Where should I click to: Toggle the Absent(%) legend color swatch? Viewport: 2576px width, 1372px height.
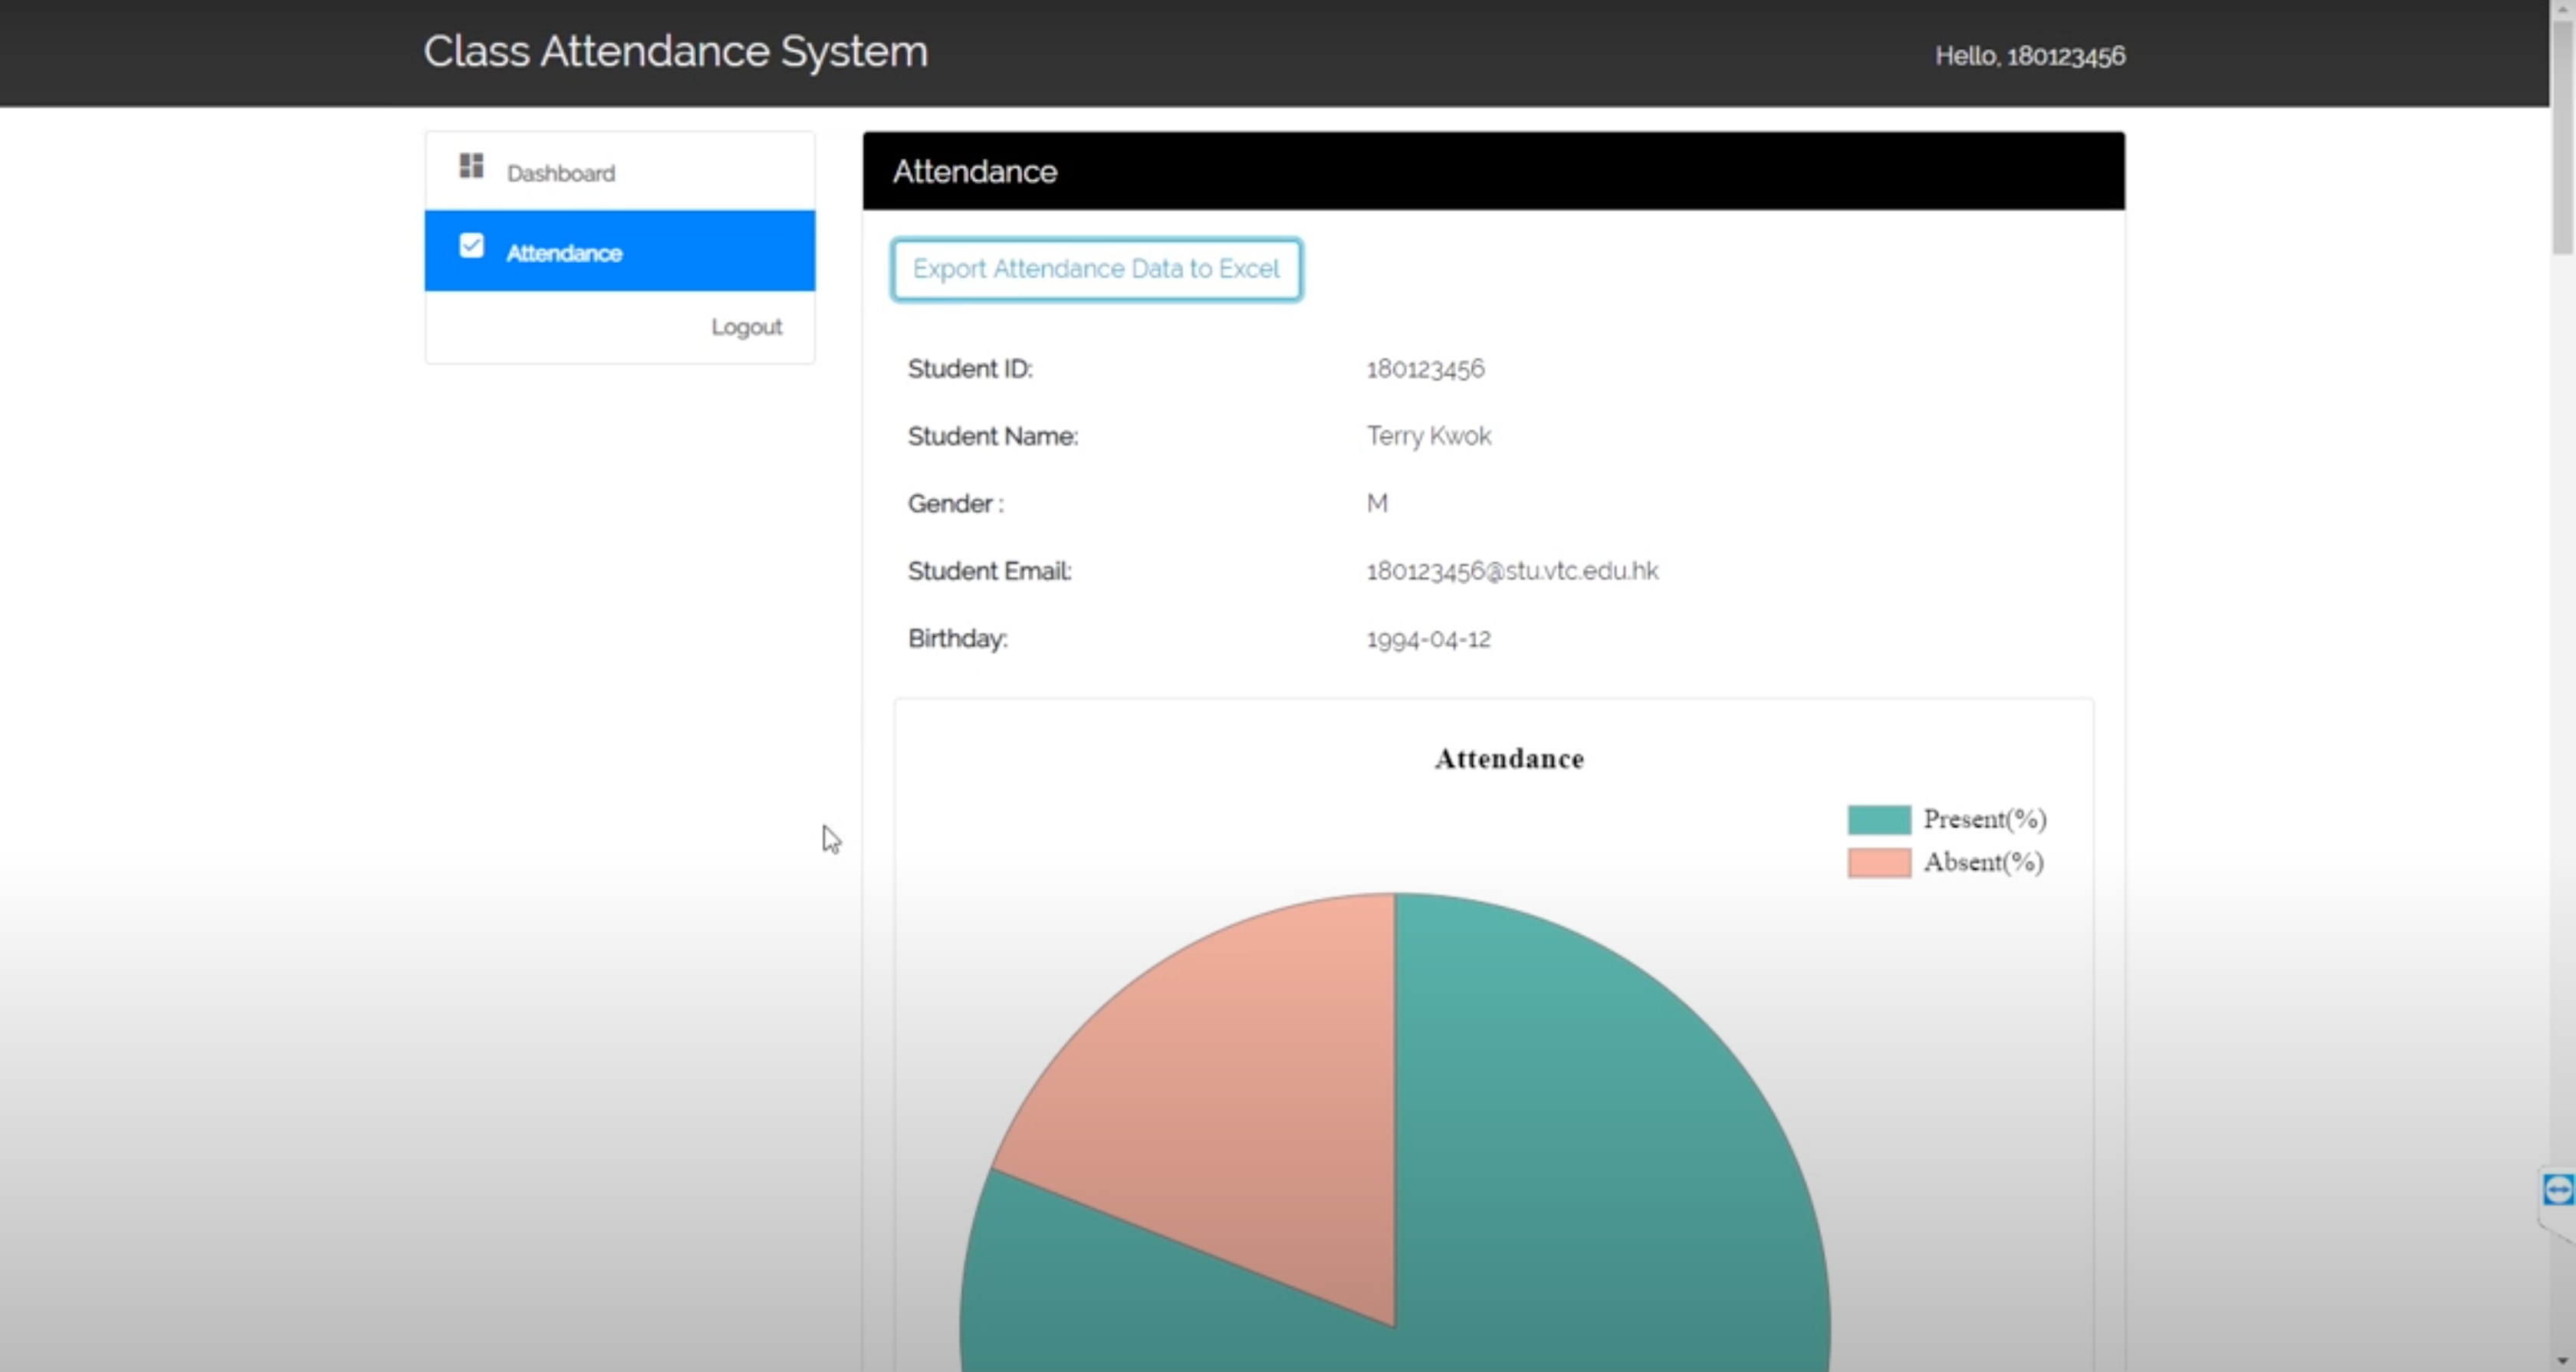click(x=1878, y=862)
